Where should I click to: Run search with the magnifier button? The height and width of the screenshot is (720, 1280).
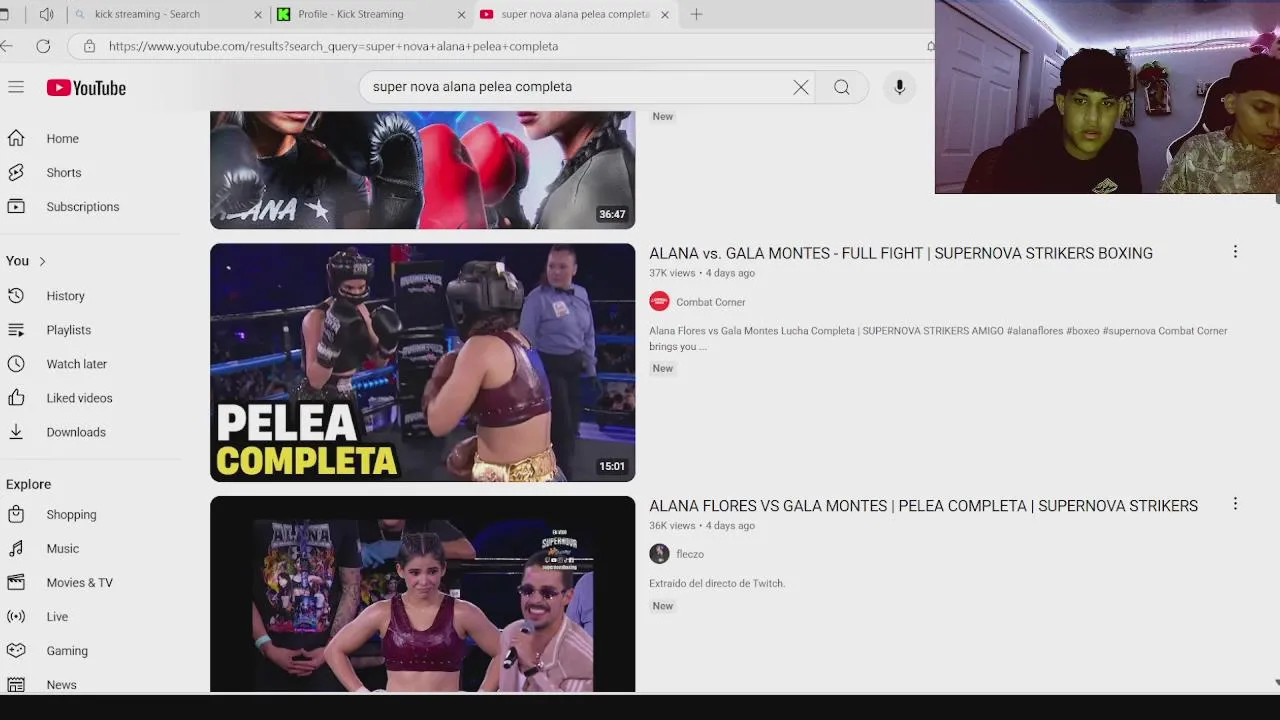coord(842,87)
